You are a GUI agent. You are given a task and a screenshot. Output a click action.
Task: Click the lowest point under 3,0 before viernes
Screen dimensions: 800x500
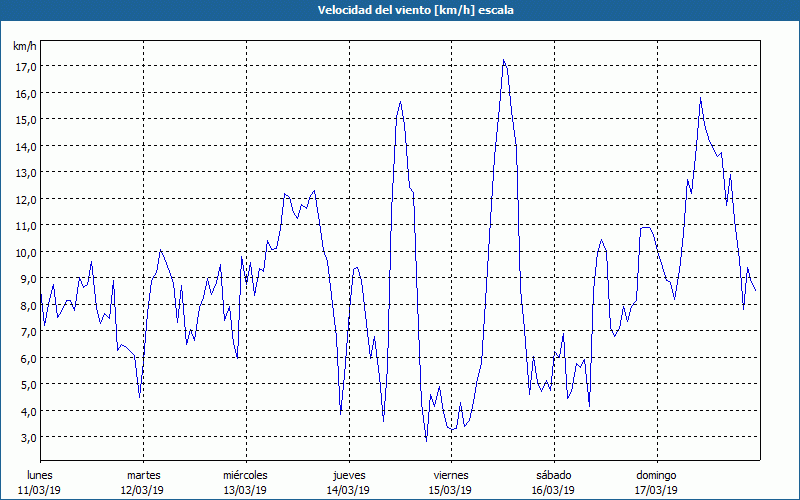(427, 440)
